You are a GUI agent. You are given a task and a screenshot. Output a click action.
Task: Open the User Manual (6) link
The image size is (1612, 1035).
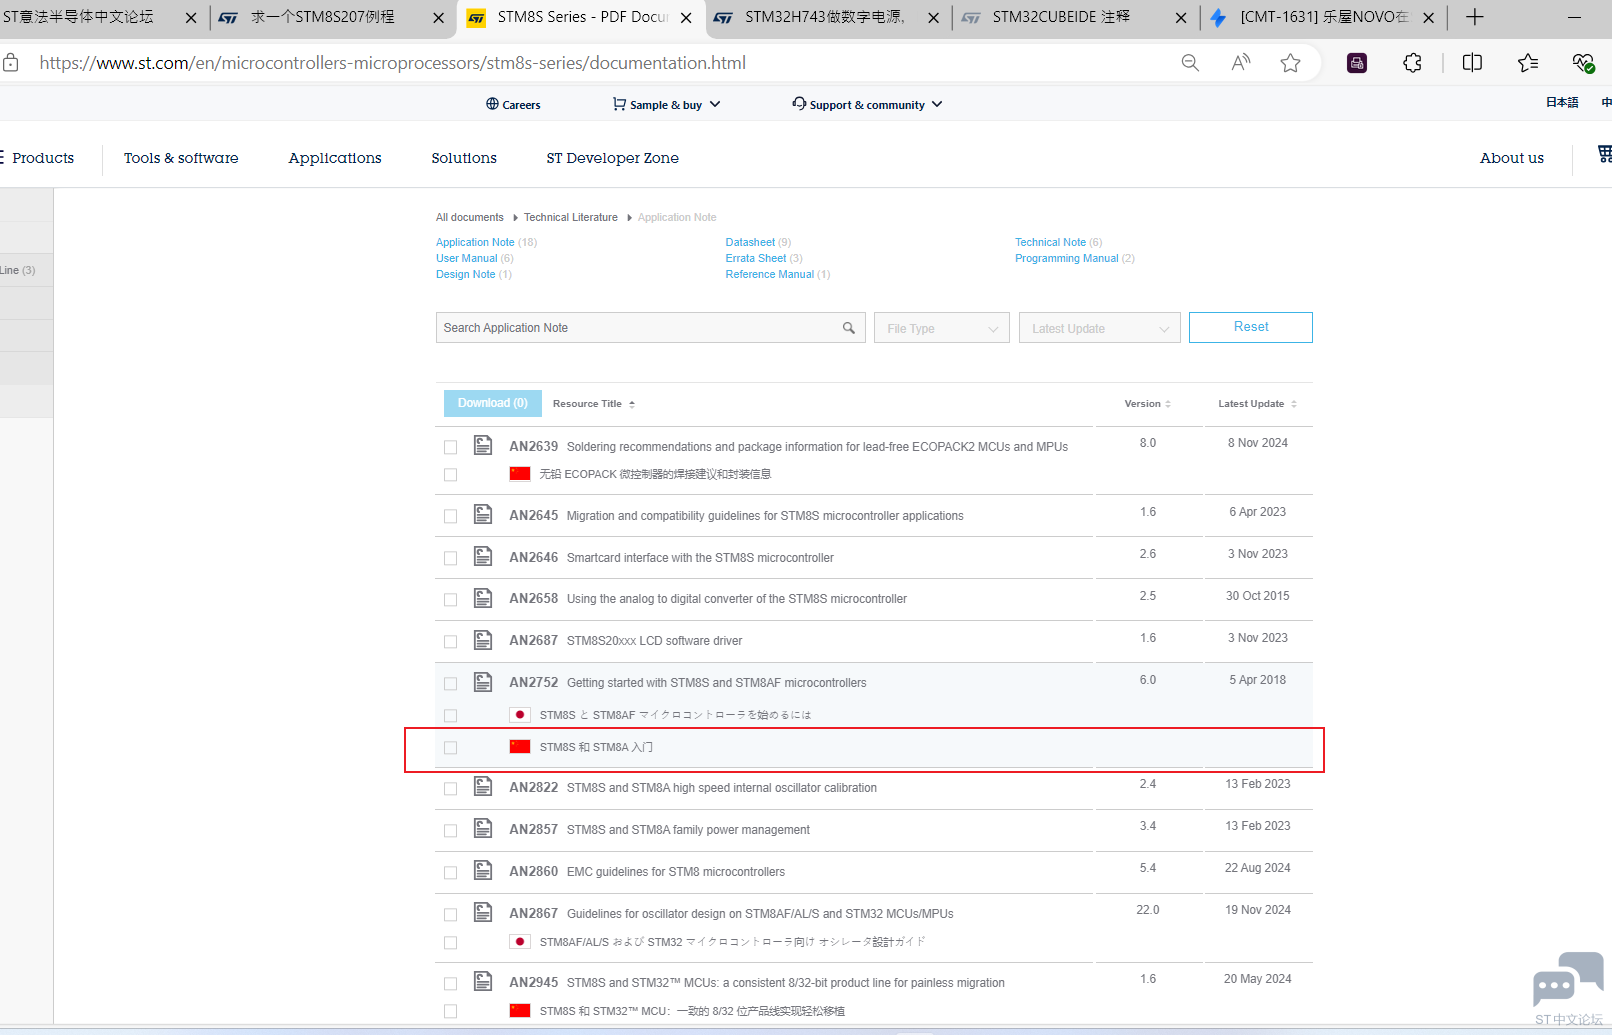click(475, 258)
